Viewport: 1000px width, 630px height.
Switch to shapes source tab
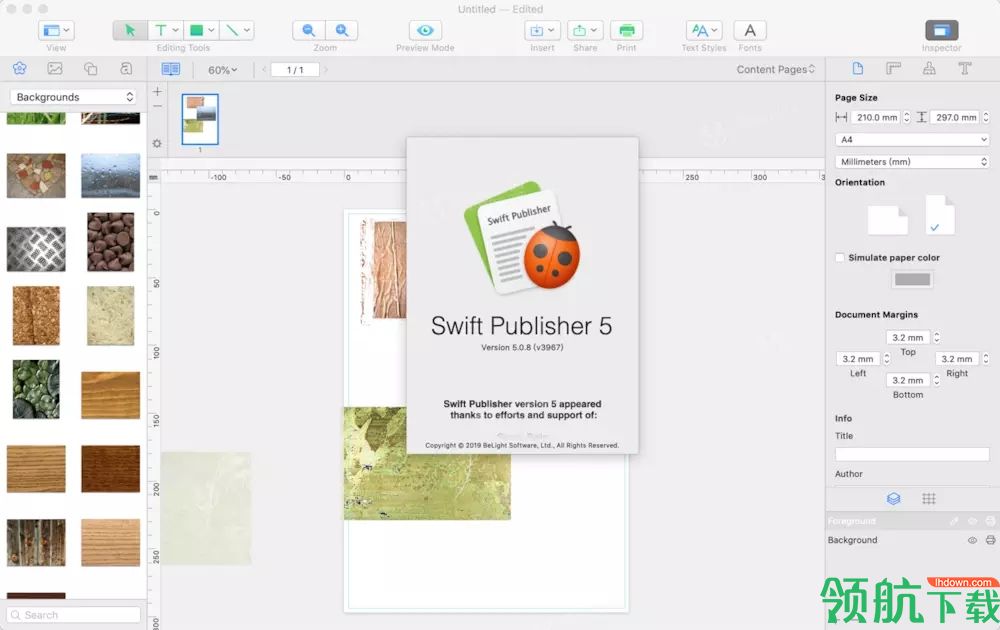tap(91, 68)
